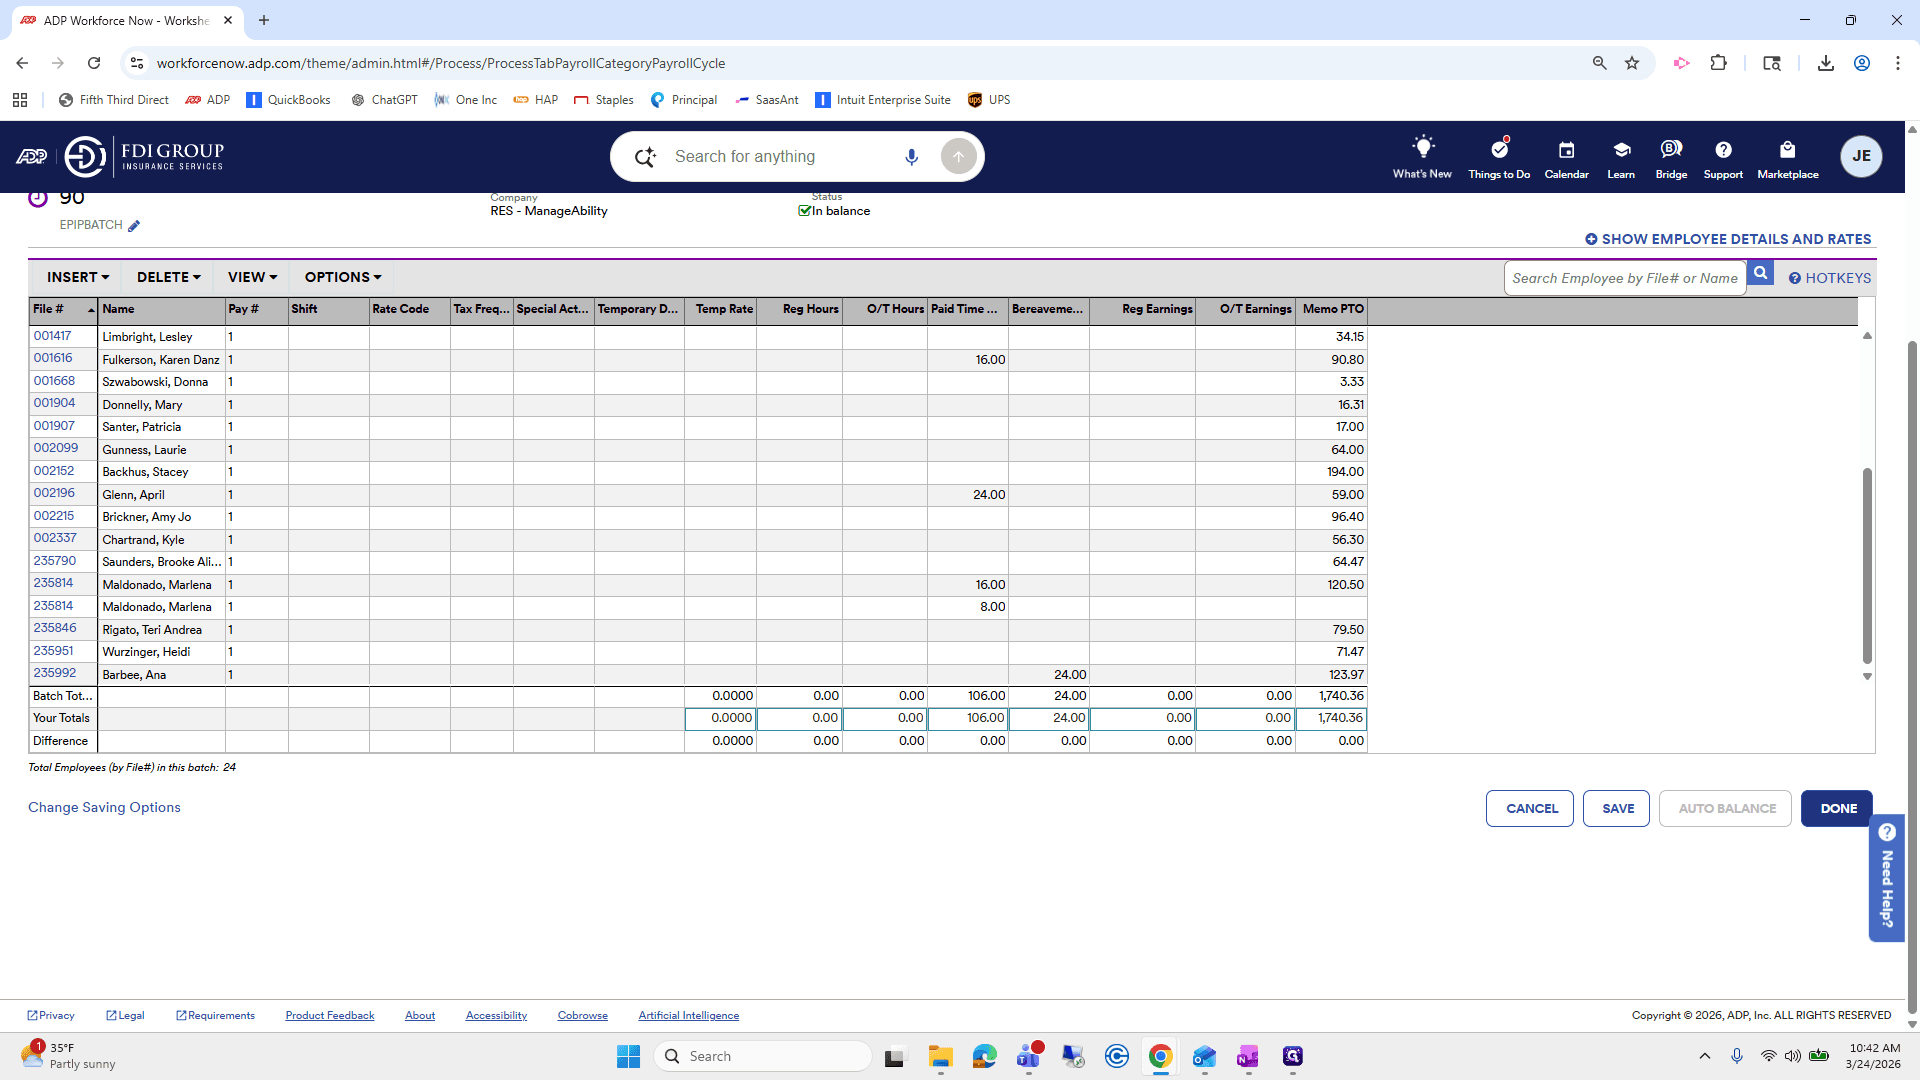Open file number 235992 link

coord(54,673)
